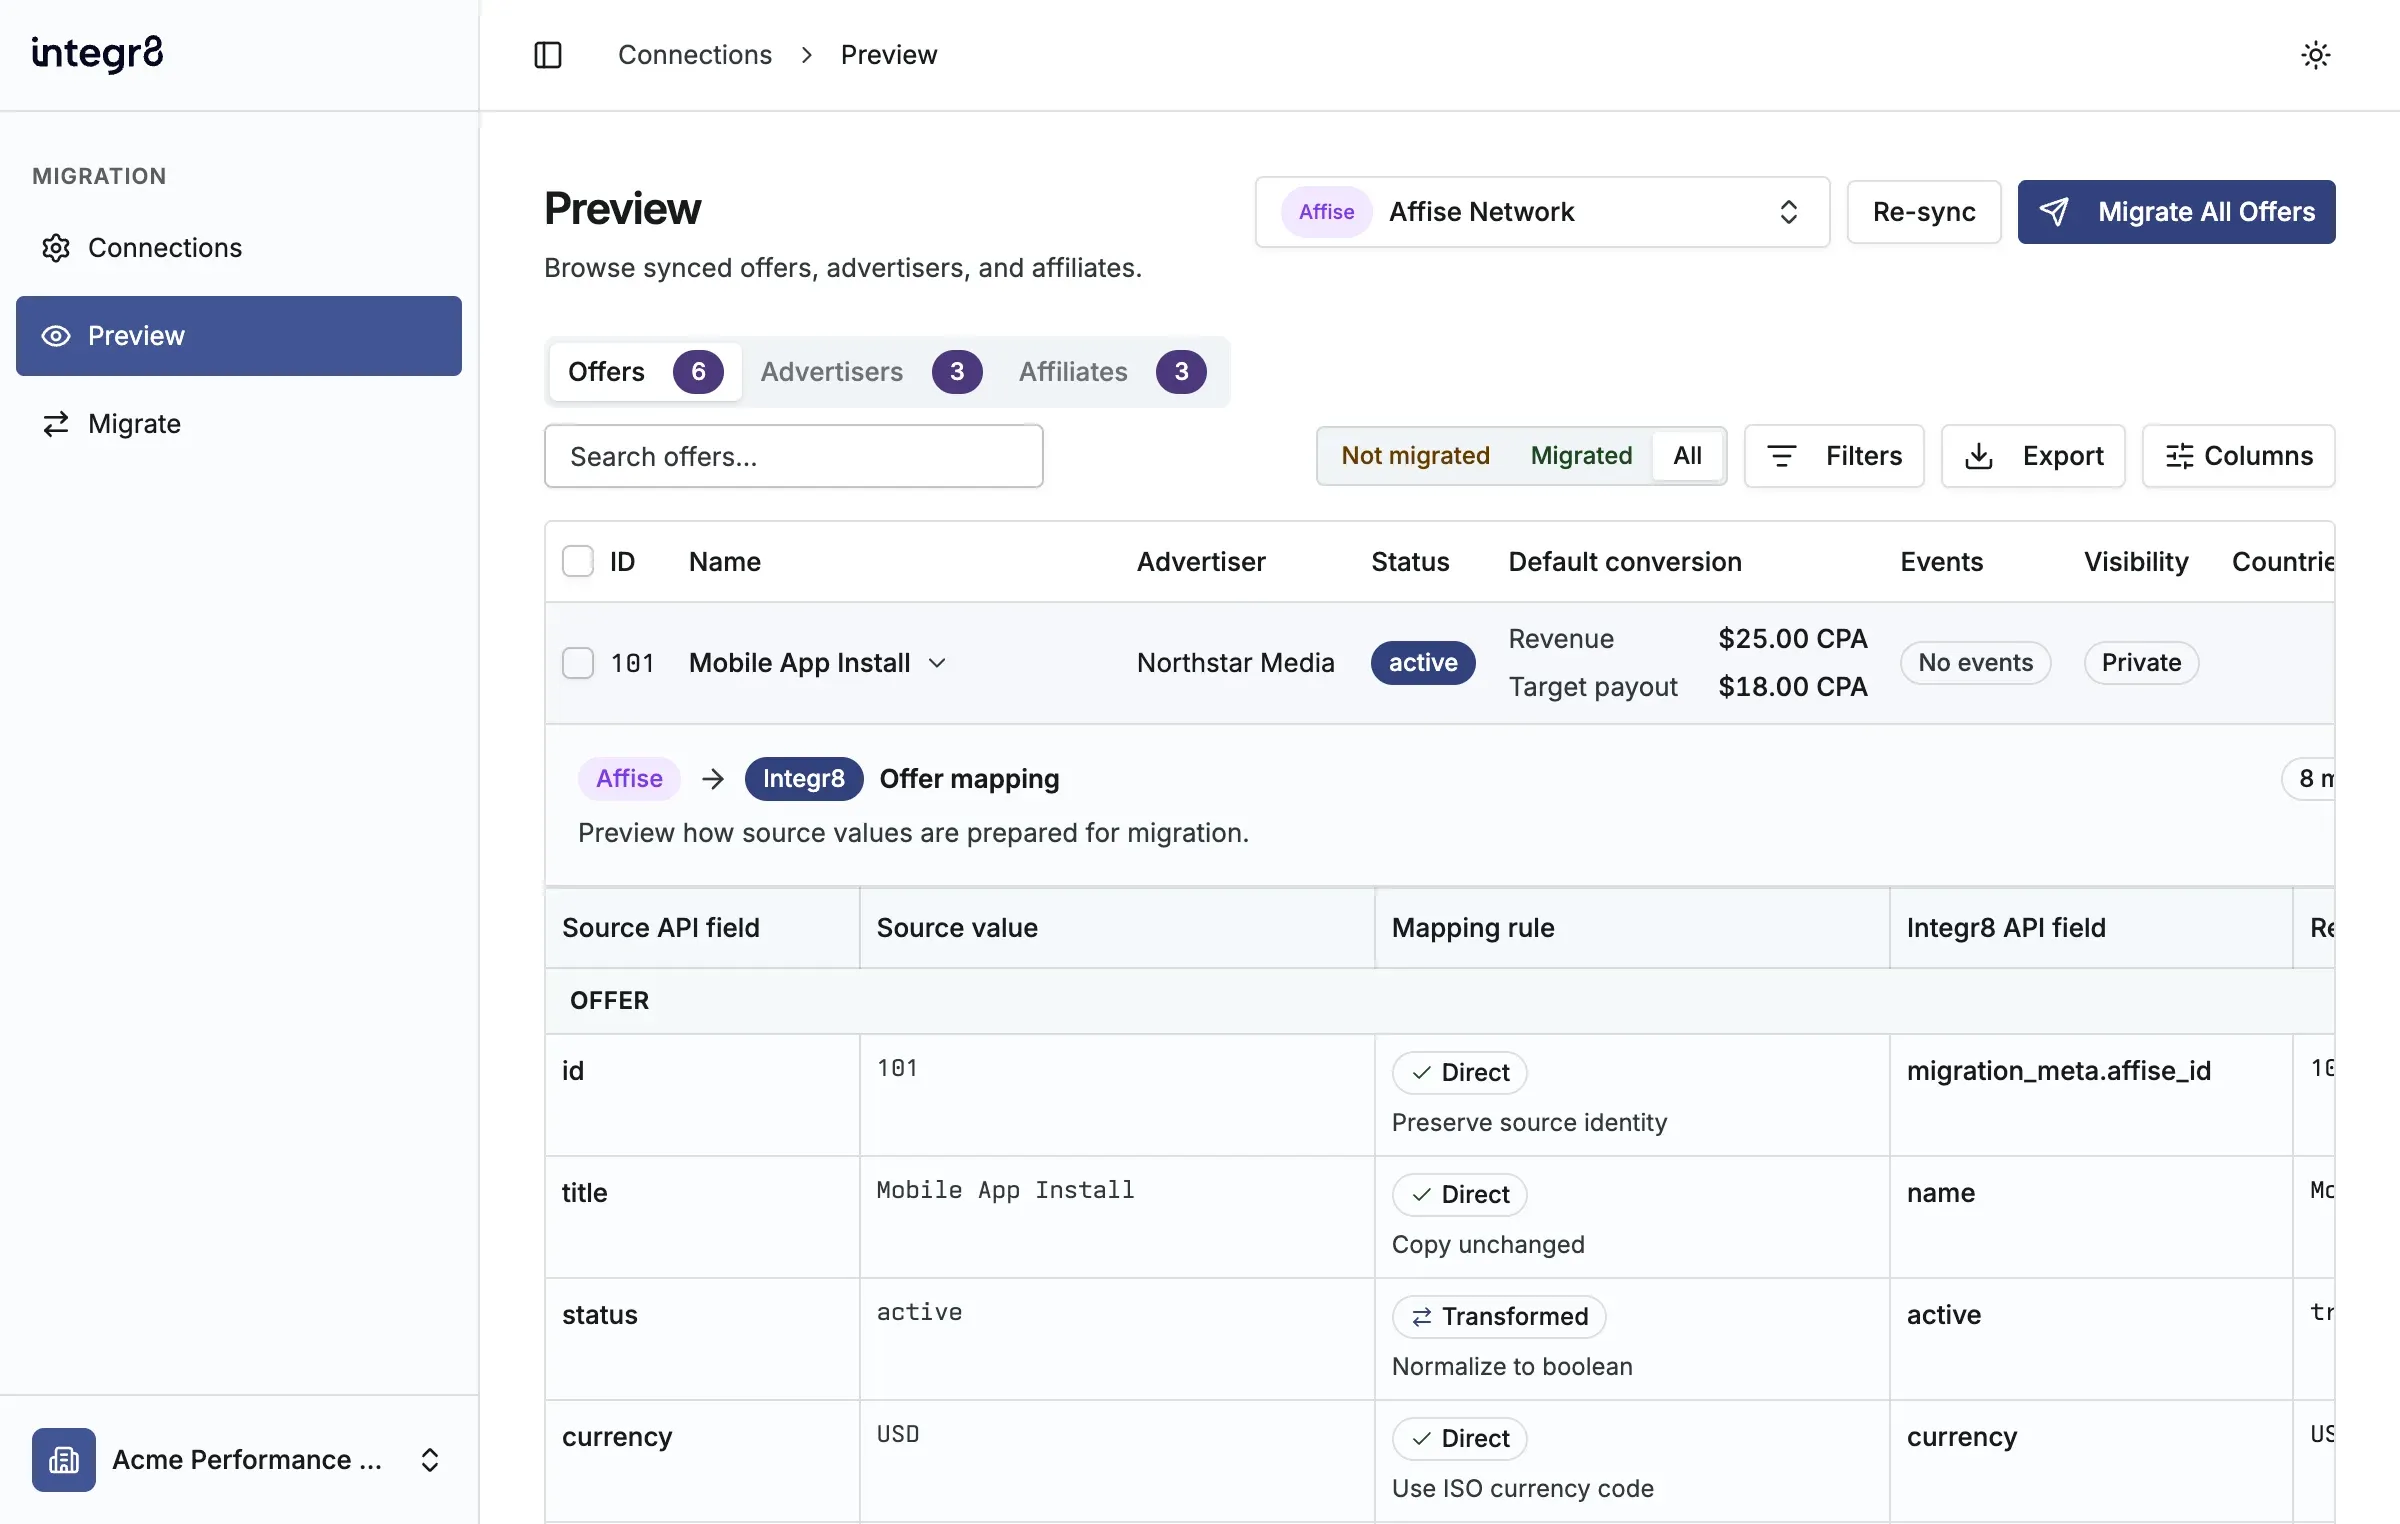Image resolution: width=2400 pixels, height=1524 pixels.
Task: Click the Transformed rule badge for status
Action: 1499,1317
